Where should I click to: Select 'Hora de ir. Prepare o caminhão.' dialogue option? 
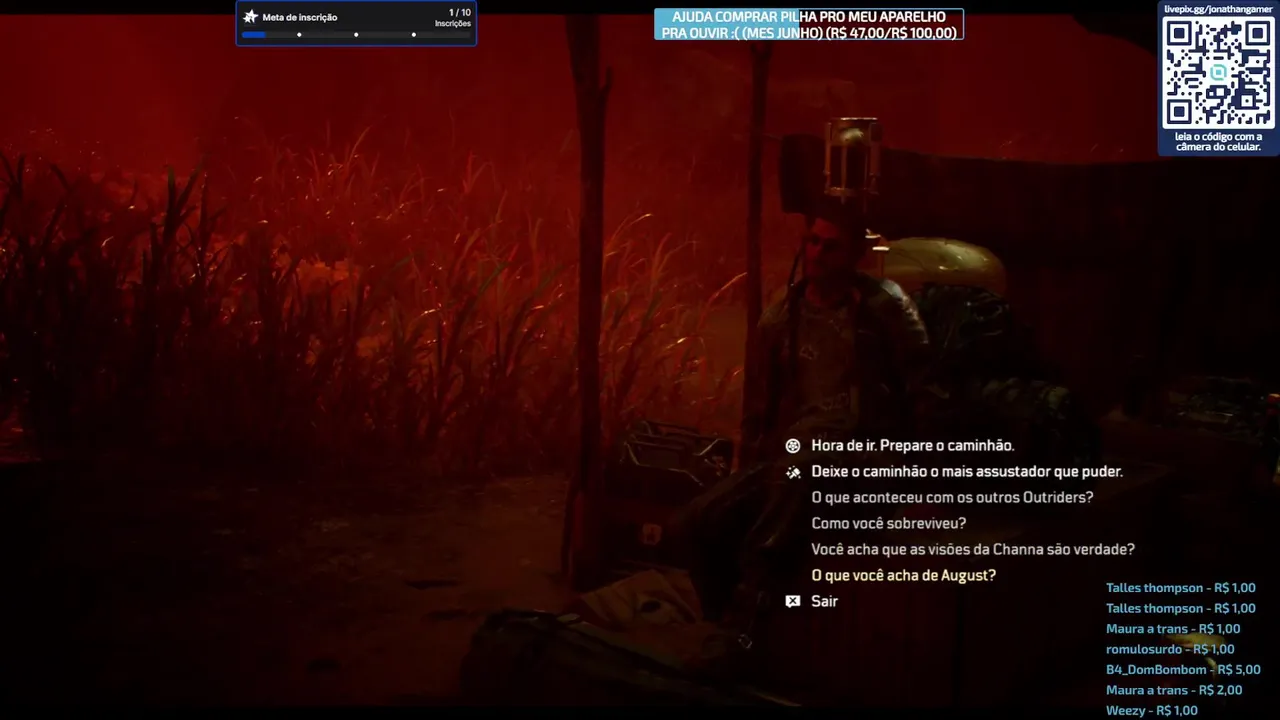pyautogui.click(x=912, y=446)
